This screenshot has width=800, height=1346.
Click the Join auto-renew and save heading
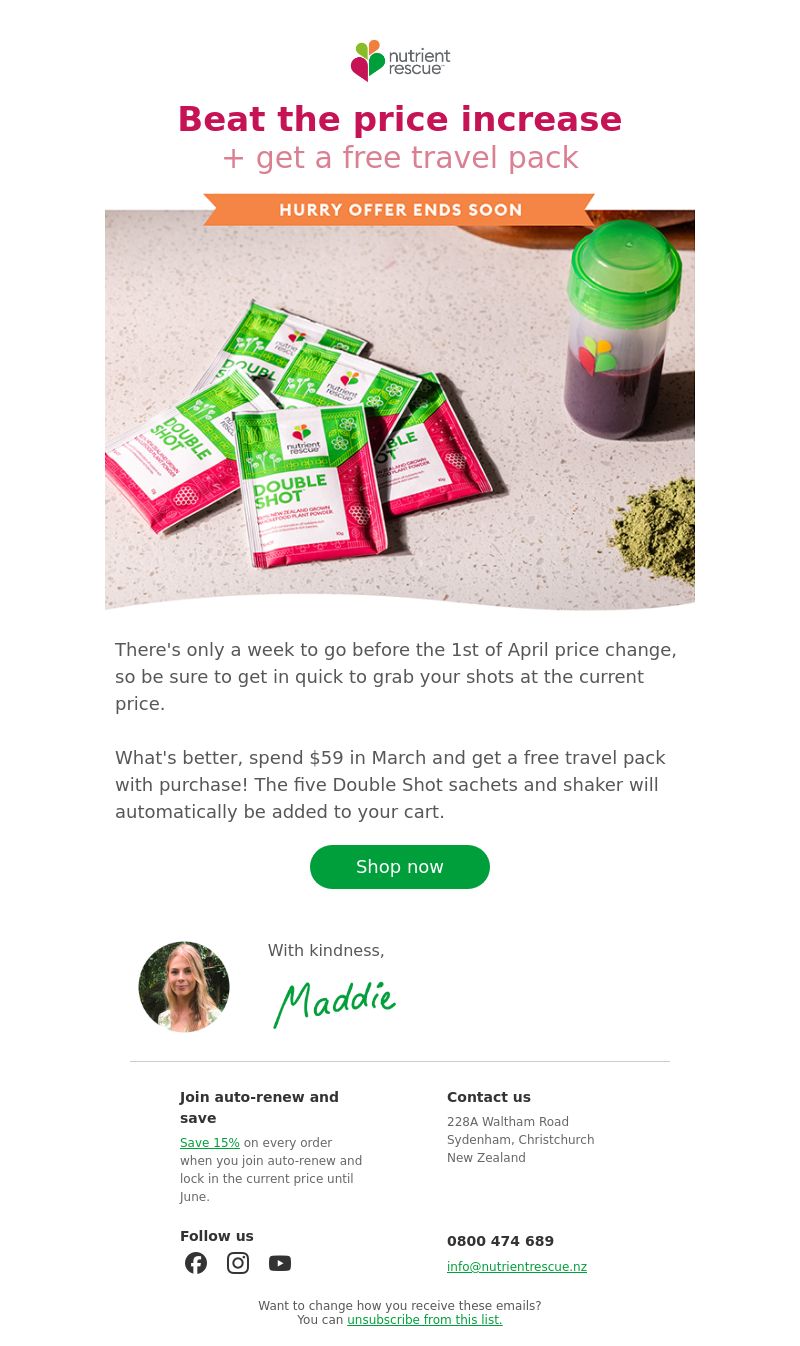[x=259, y=1107]
